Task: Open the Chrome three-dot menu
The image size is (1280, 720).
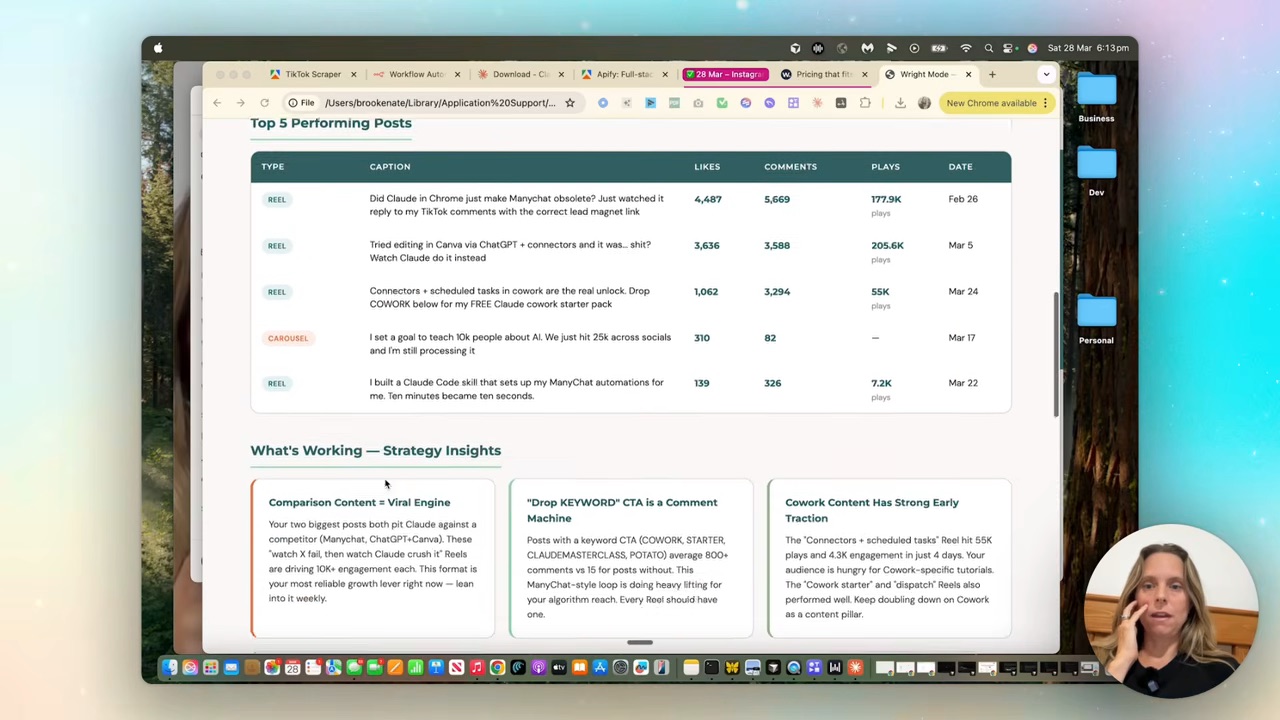Action: 1045,103
